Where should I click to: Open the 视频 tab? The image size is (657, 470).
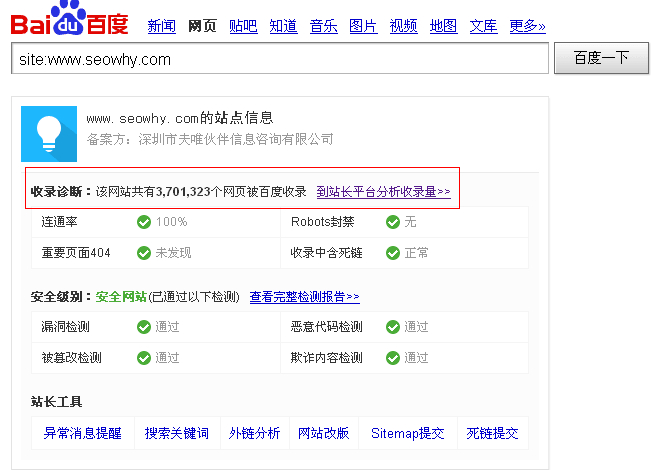404,26
